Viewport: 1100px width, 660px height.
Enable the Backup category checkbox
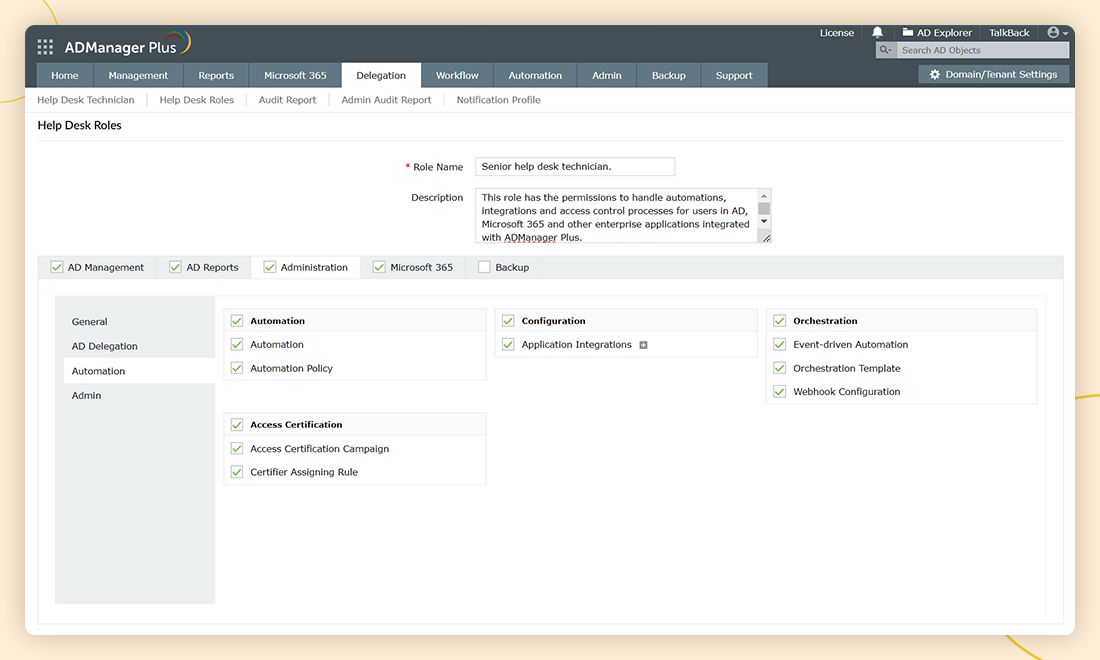point(485,267)
